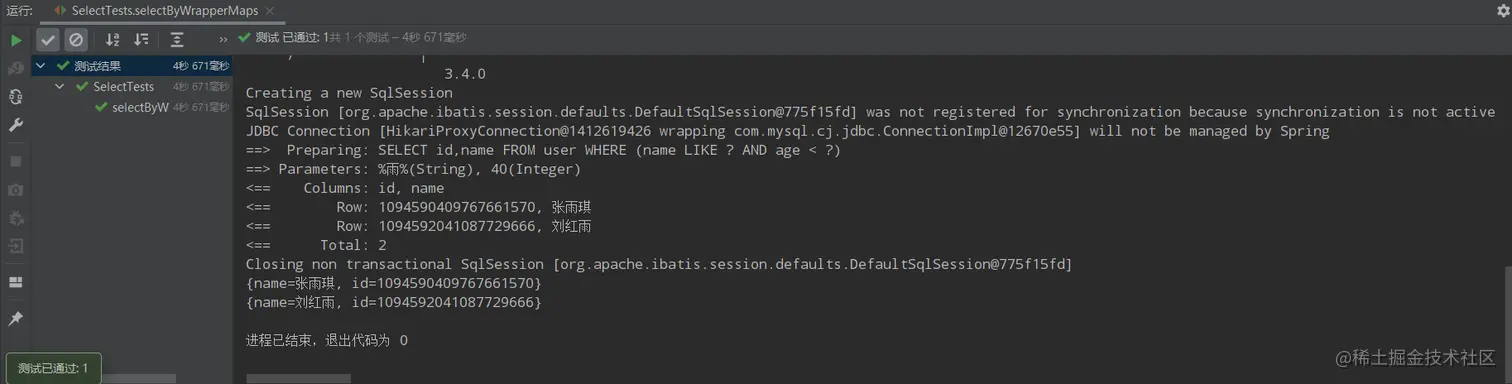This screenshot has height=384, width=1512.
Task: Click the camera dump threads icon
Action: pyautogui.click(x=16, y=189)
